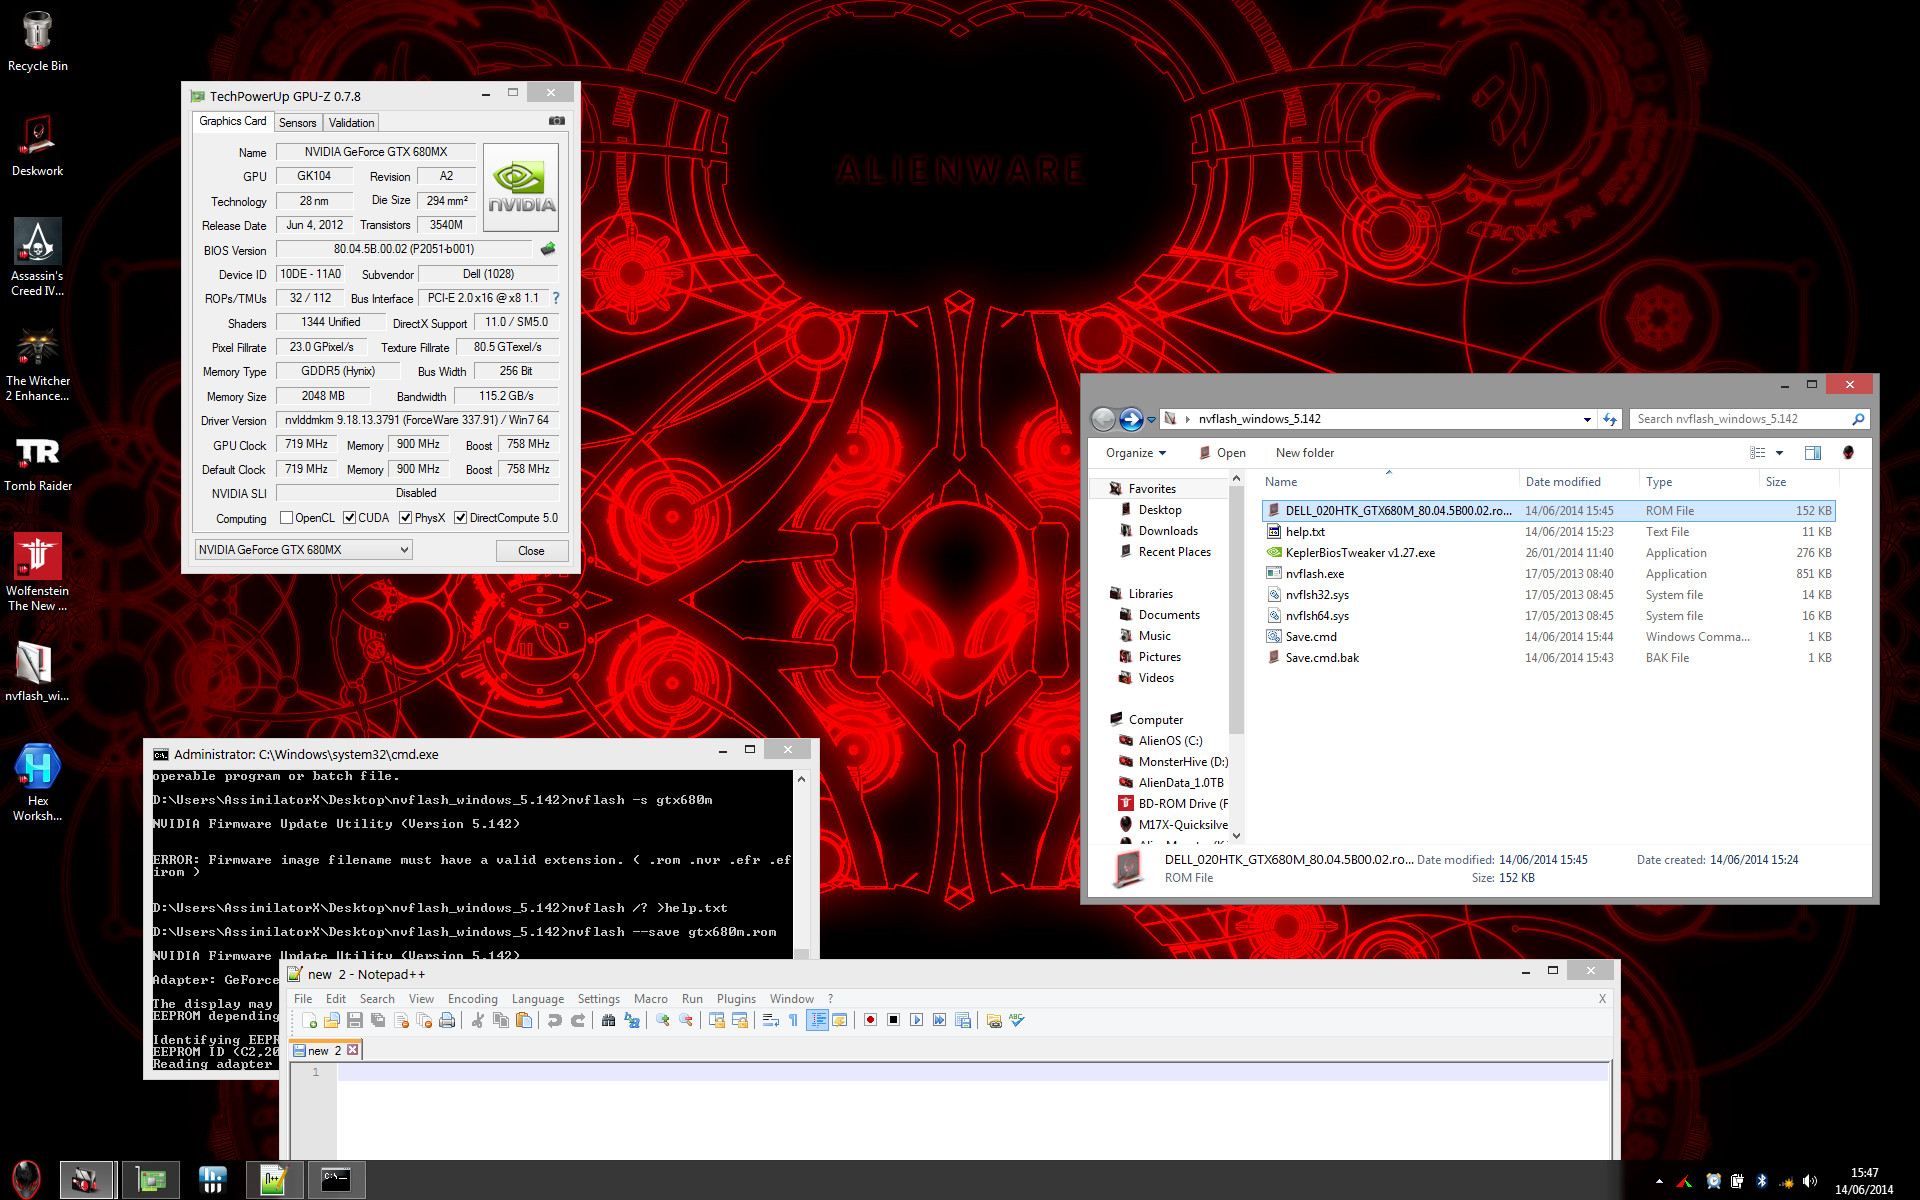This screenshot has width=1920, height=1200.
Task: Click Start button on taskbar
Action: click(26, 1180)
